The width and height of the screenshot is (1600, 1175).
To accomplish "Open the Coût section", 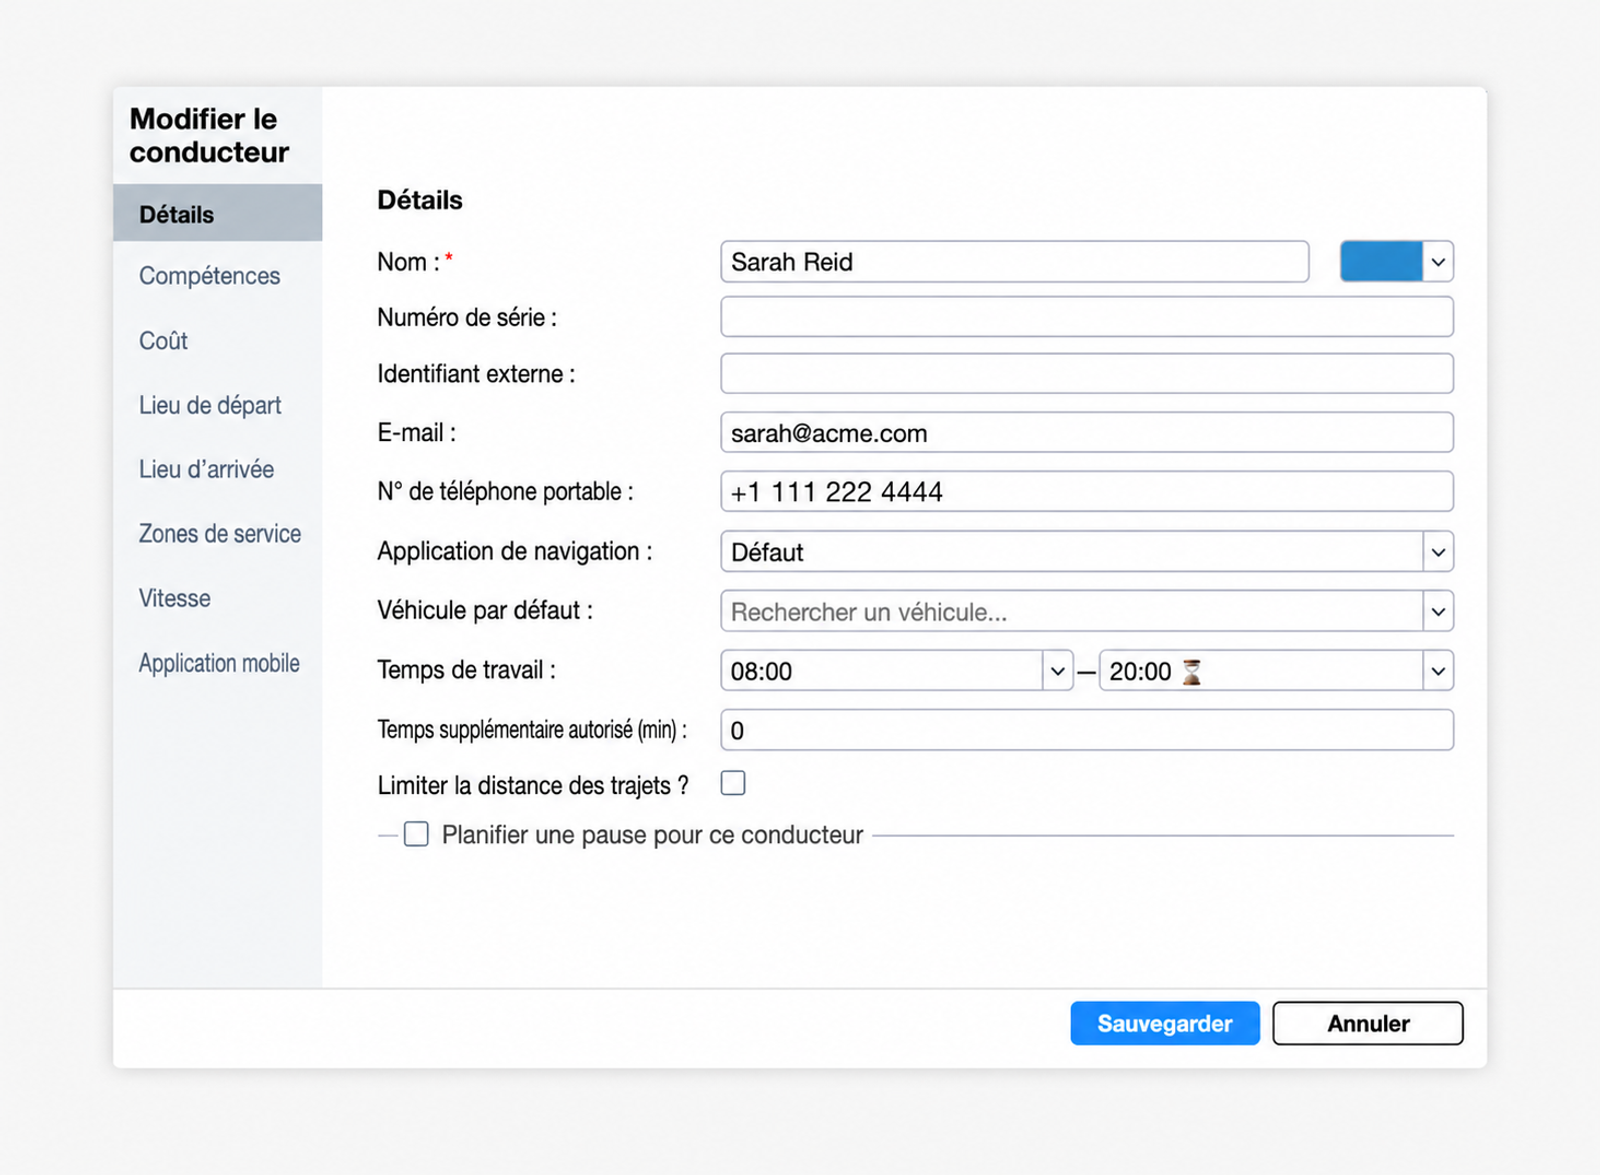I will coord(163,341).
